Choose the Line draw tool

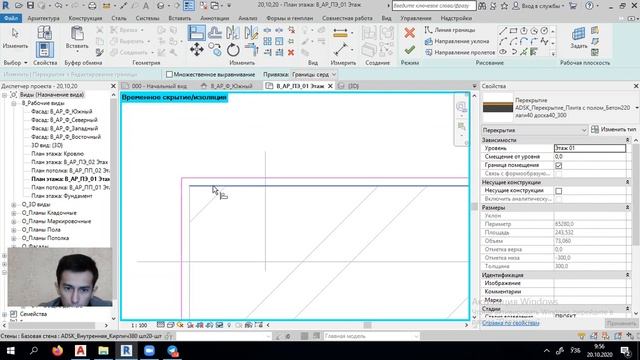coord(503,31)
